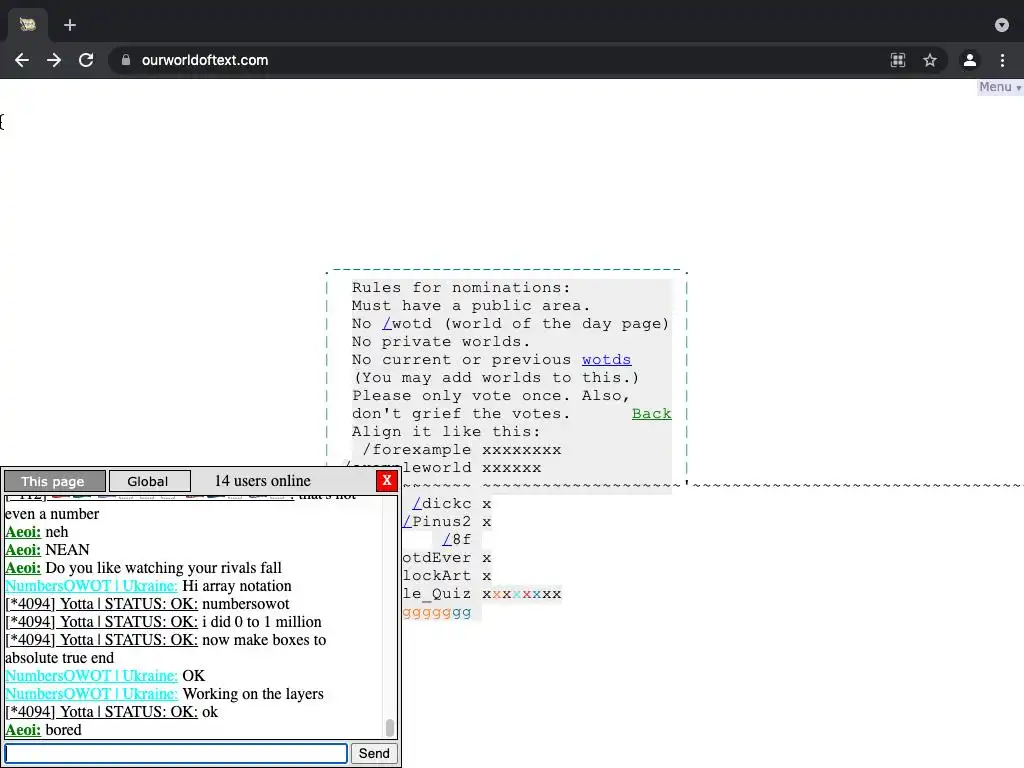Go forward using the browser forward arrow

pyautogui.click(x=54, y=60)
